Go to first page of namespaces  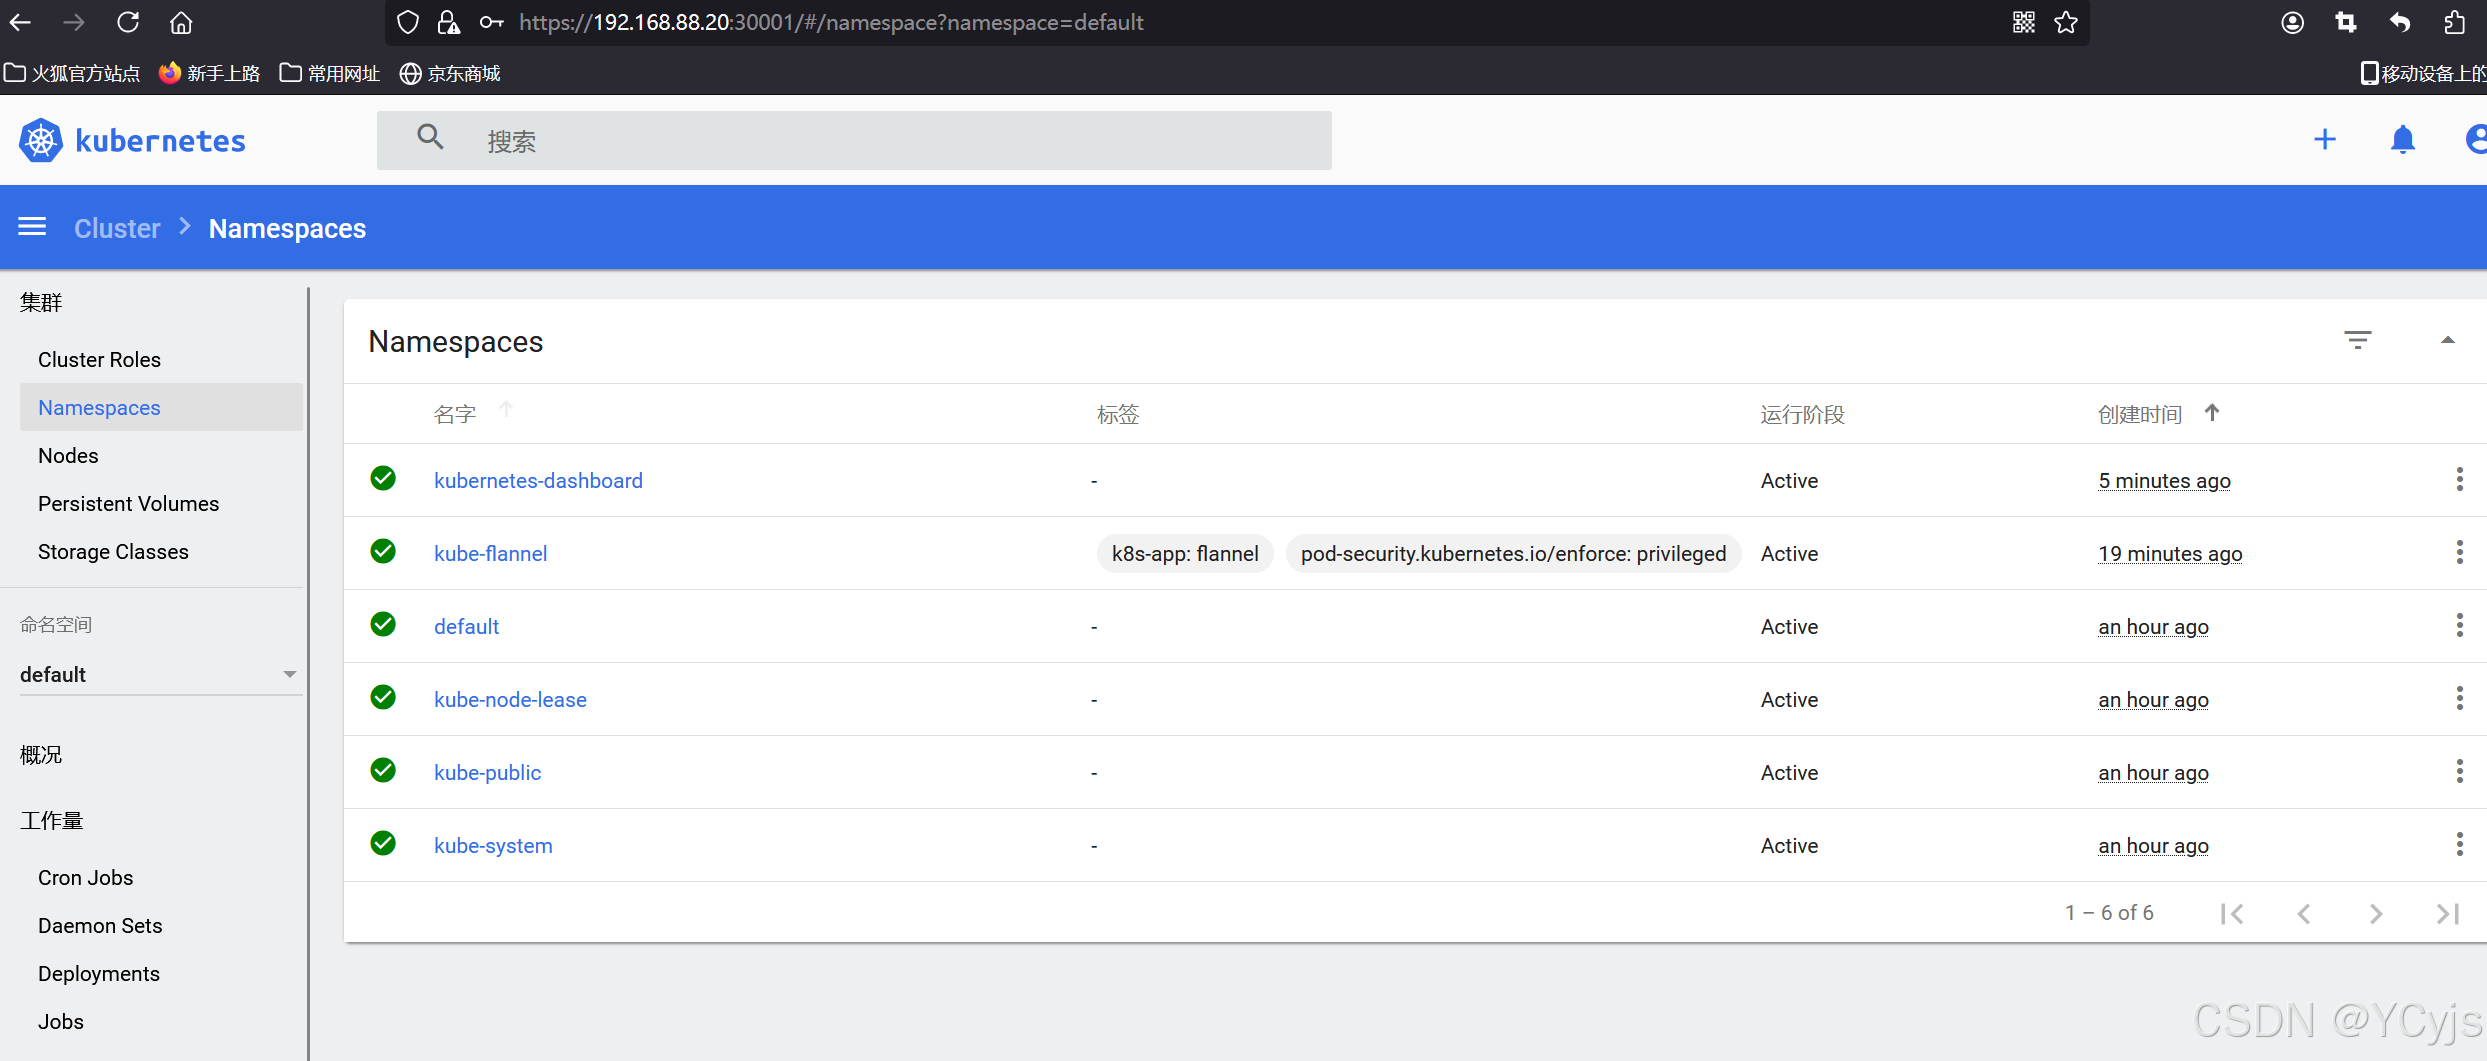tap(2232, 913)
